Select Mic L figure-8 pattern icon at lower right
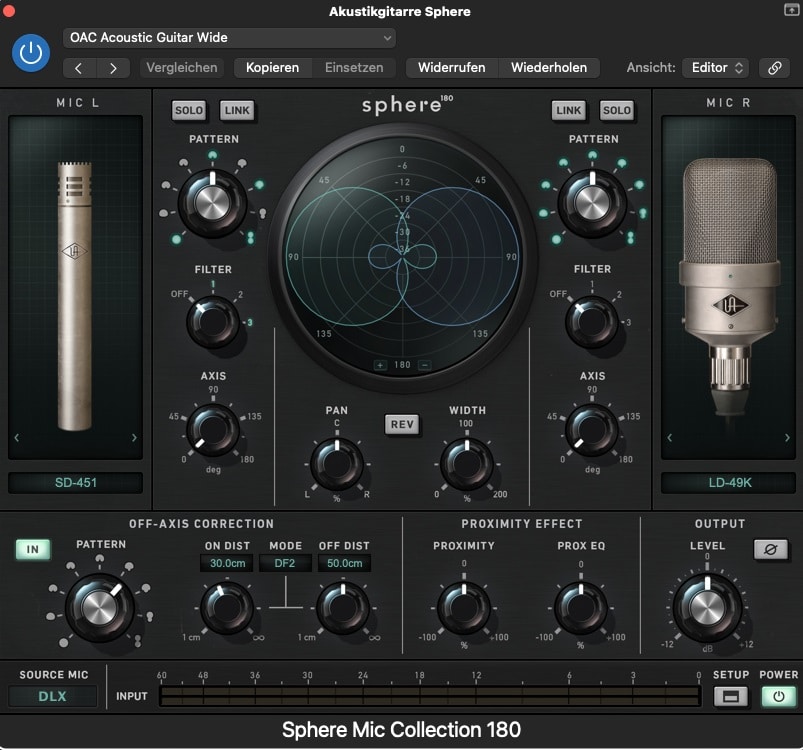Screen dimensions: 803x750 (250, 238)
